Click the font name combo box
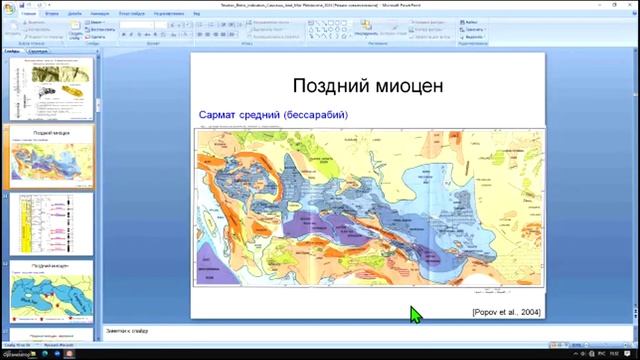Image resolution: width=640 pixels, height=360 pixels. point(136,25)
